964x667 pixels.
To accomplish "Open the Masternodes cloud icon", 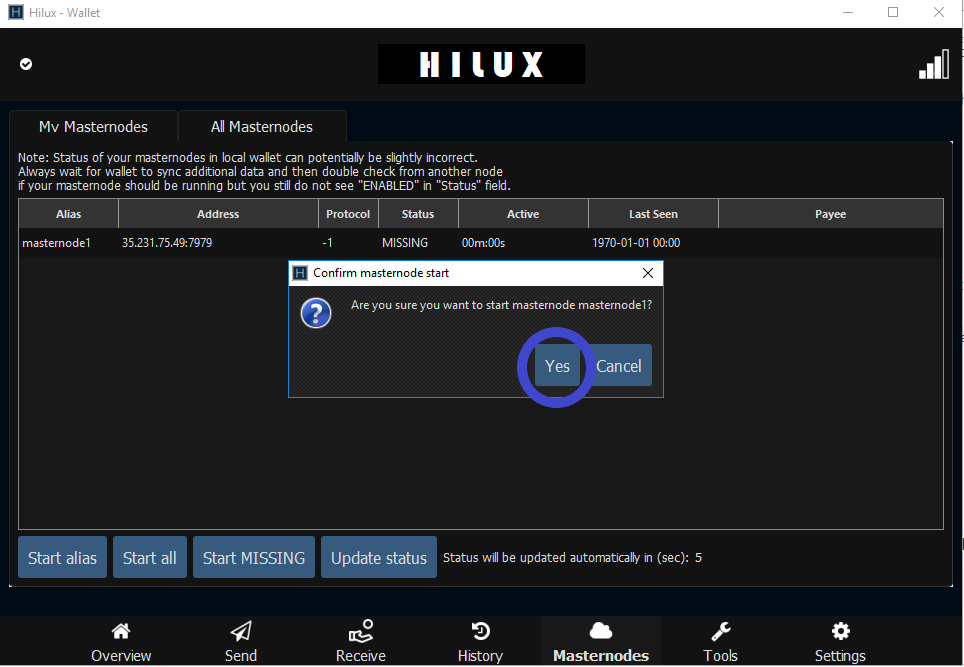I will [601, 631].
